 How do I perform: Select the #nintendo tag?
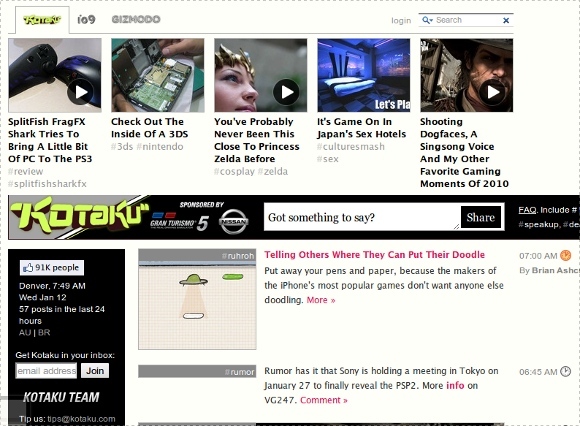160,146
